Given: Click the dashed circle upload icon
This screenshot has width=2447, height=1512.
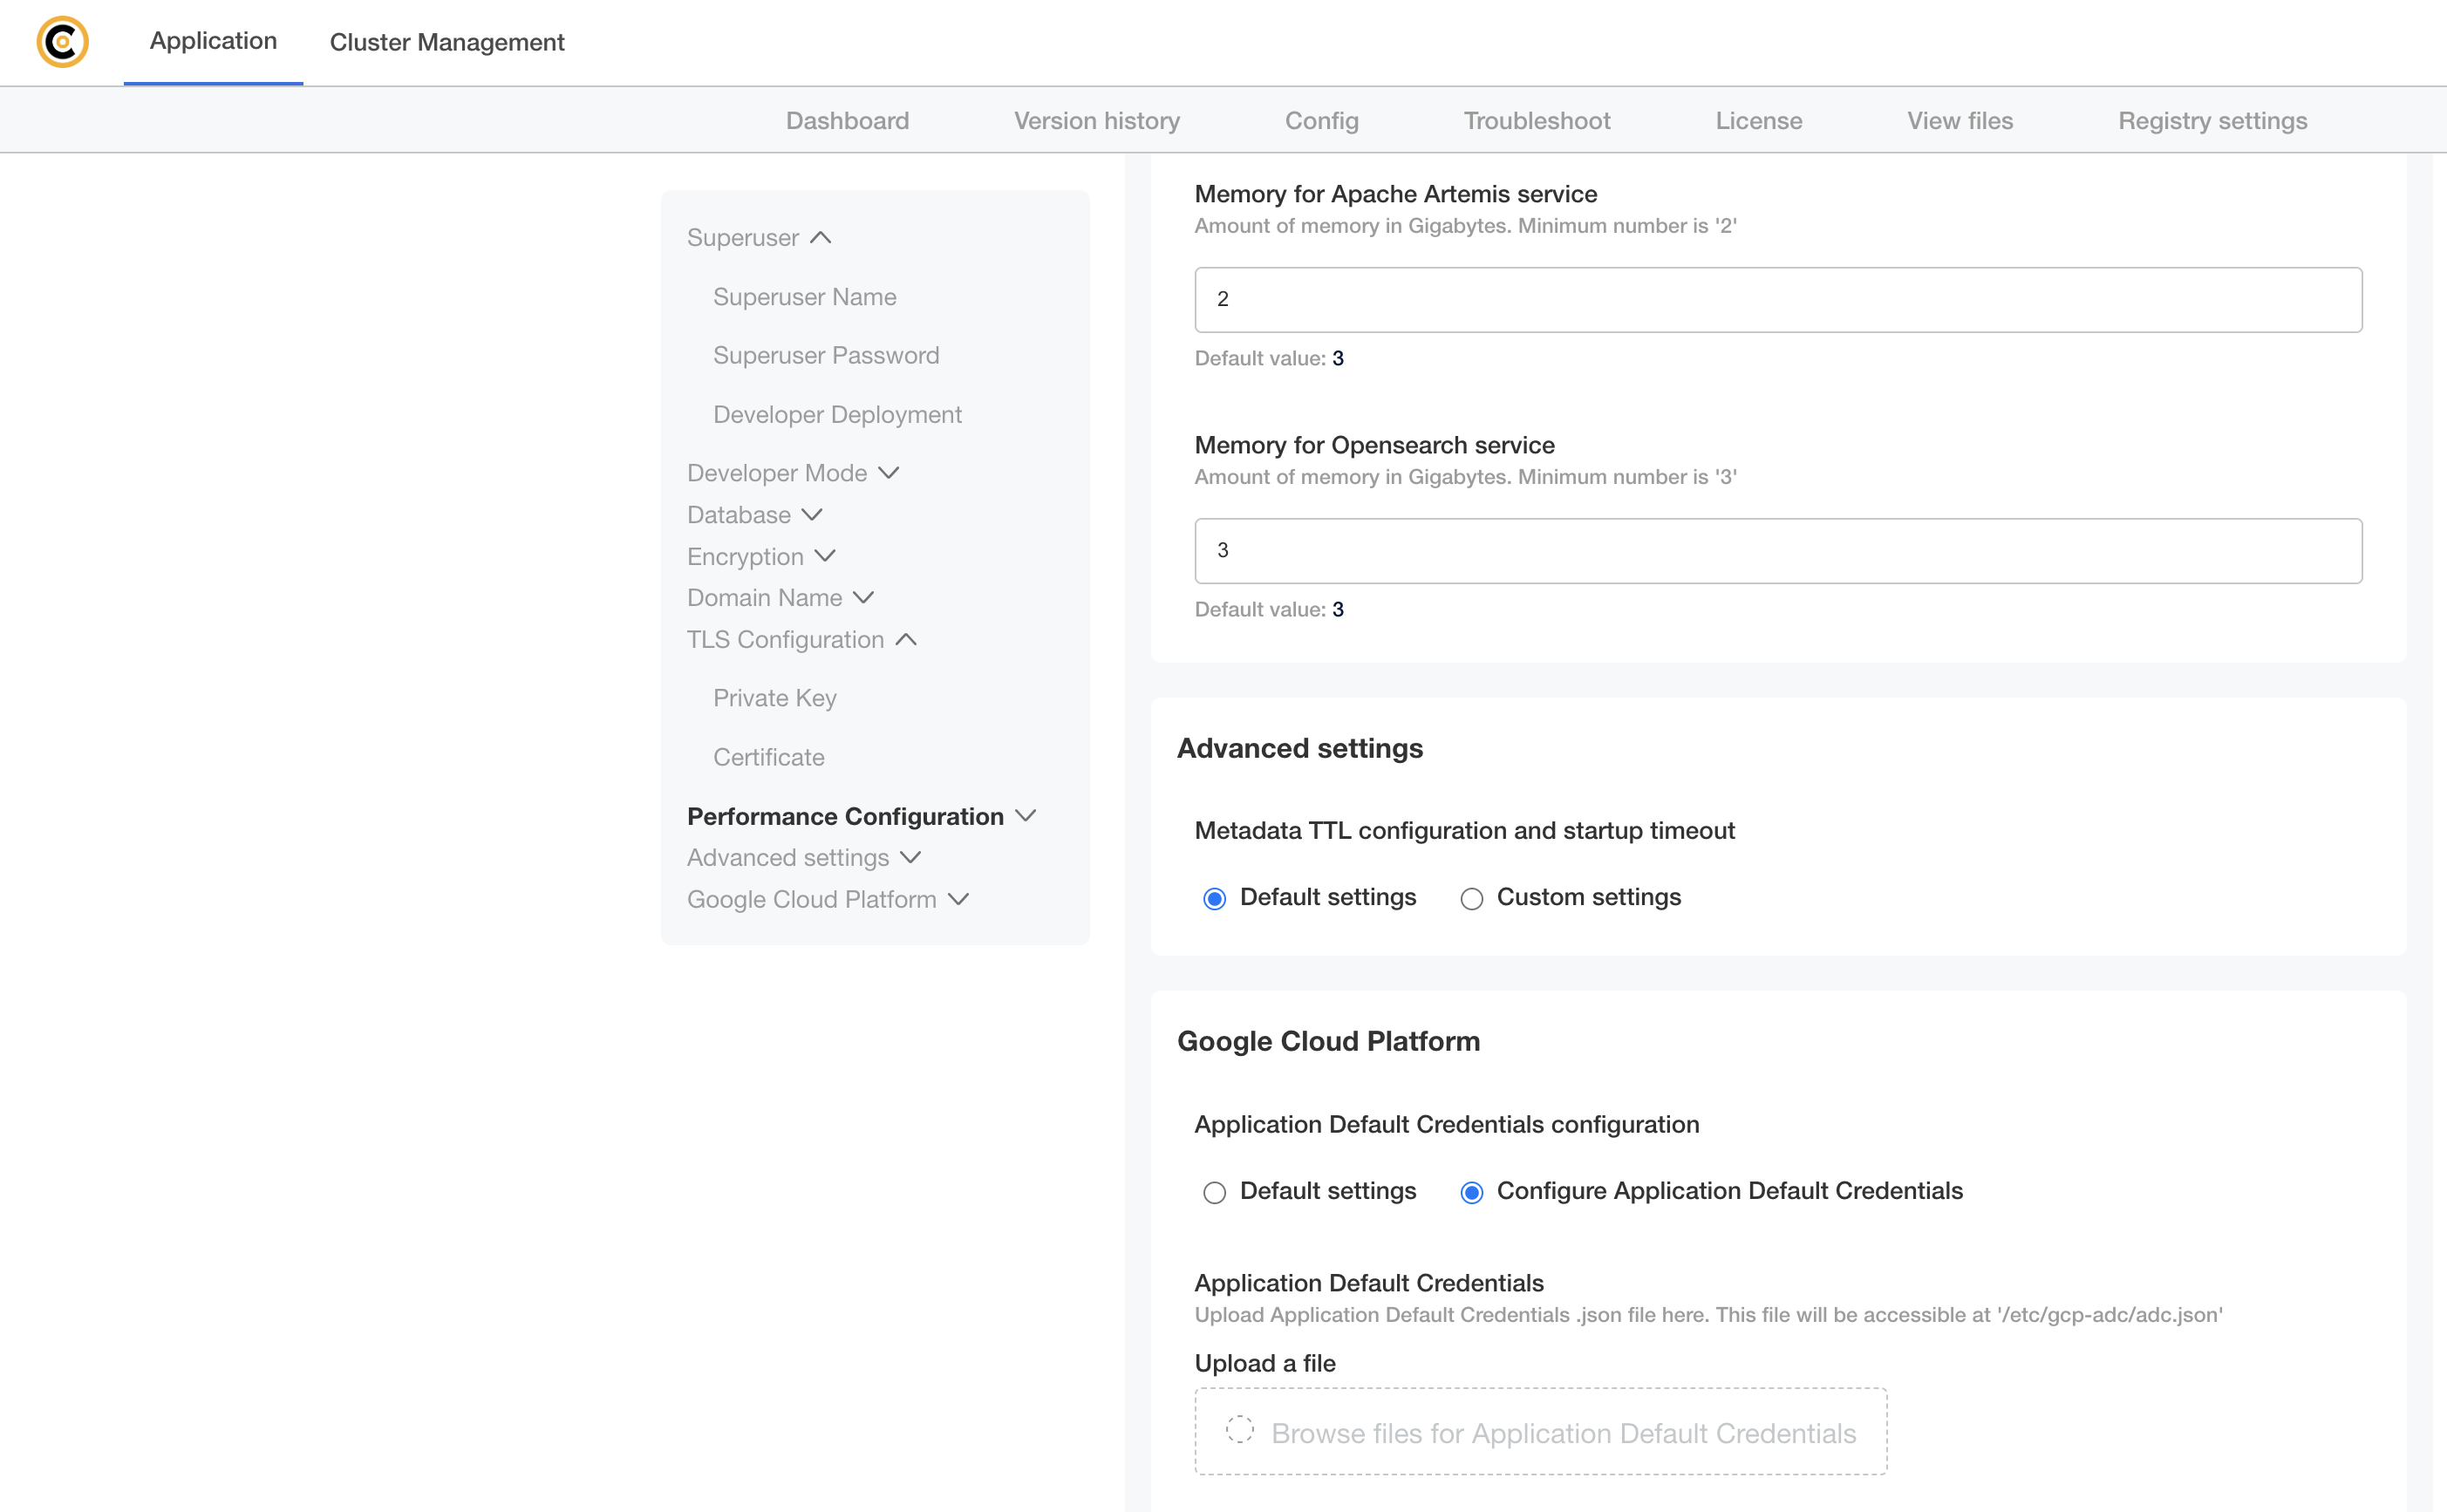Looking at the screenshot, I should click(1239, 1429).
